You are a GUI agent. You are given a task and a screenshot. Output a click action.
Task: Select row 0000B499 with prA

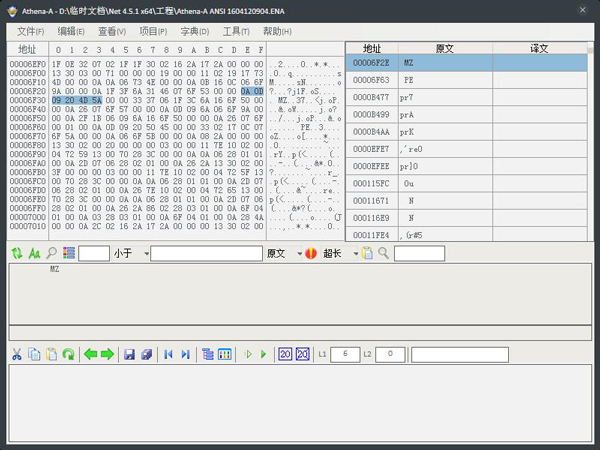click(466, 114)
